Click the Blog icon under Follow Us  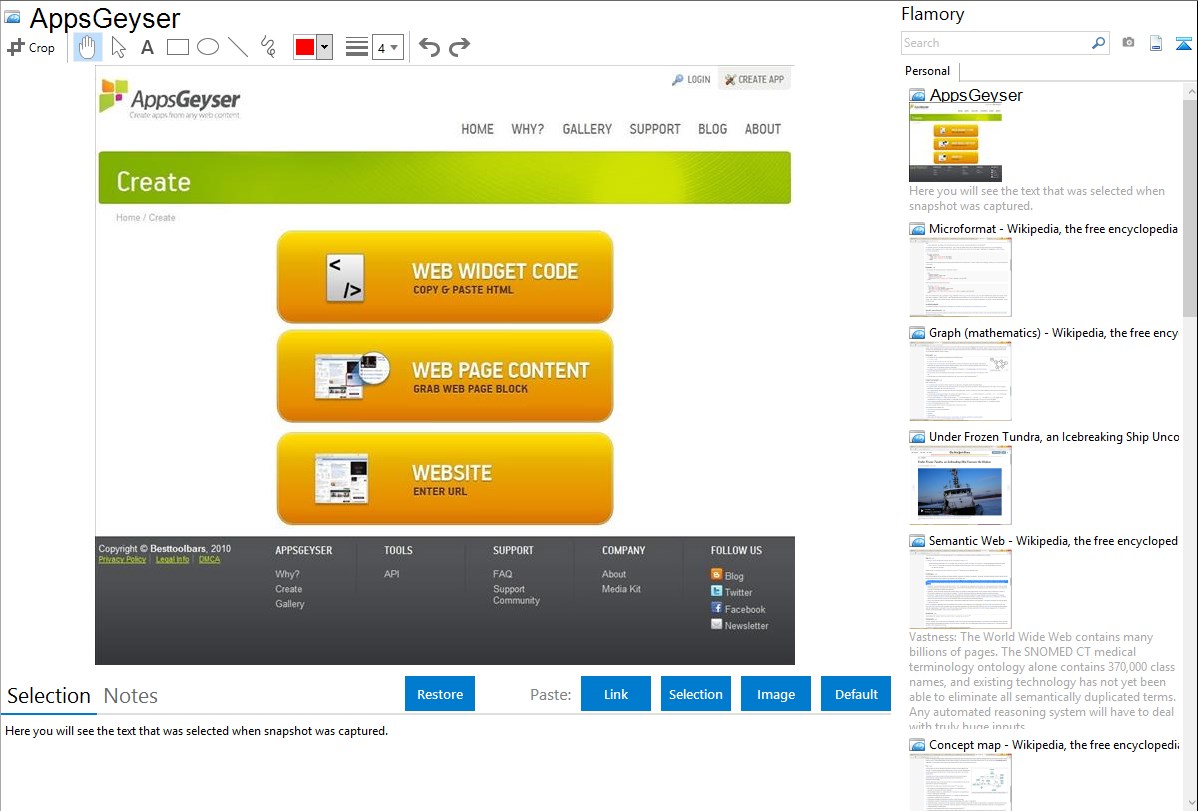pyautogui.click(x=717, y=574)
